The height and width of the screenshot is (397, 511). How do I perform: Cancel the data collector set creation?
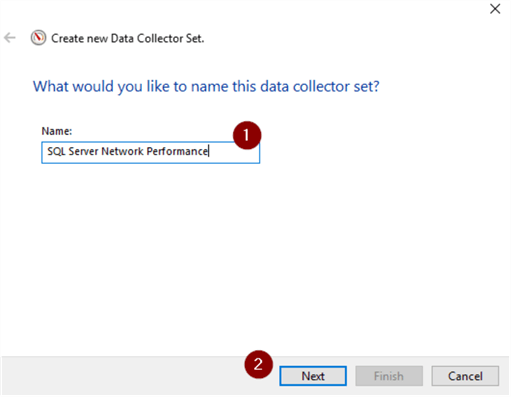click(465, 376)
